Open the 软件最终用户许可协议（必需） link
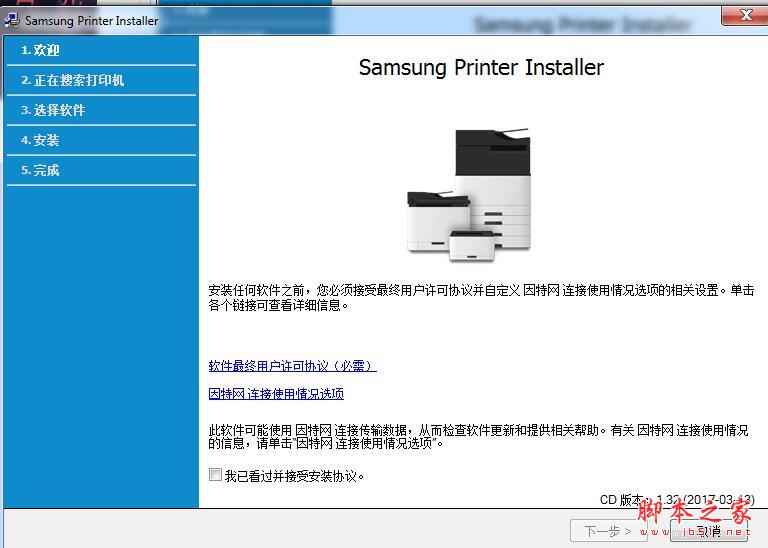 (x=292, y=366)
